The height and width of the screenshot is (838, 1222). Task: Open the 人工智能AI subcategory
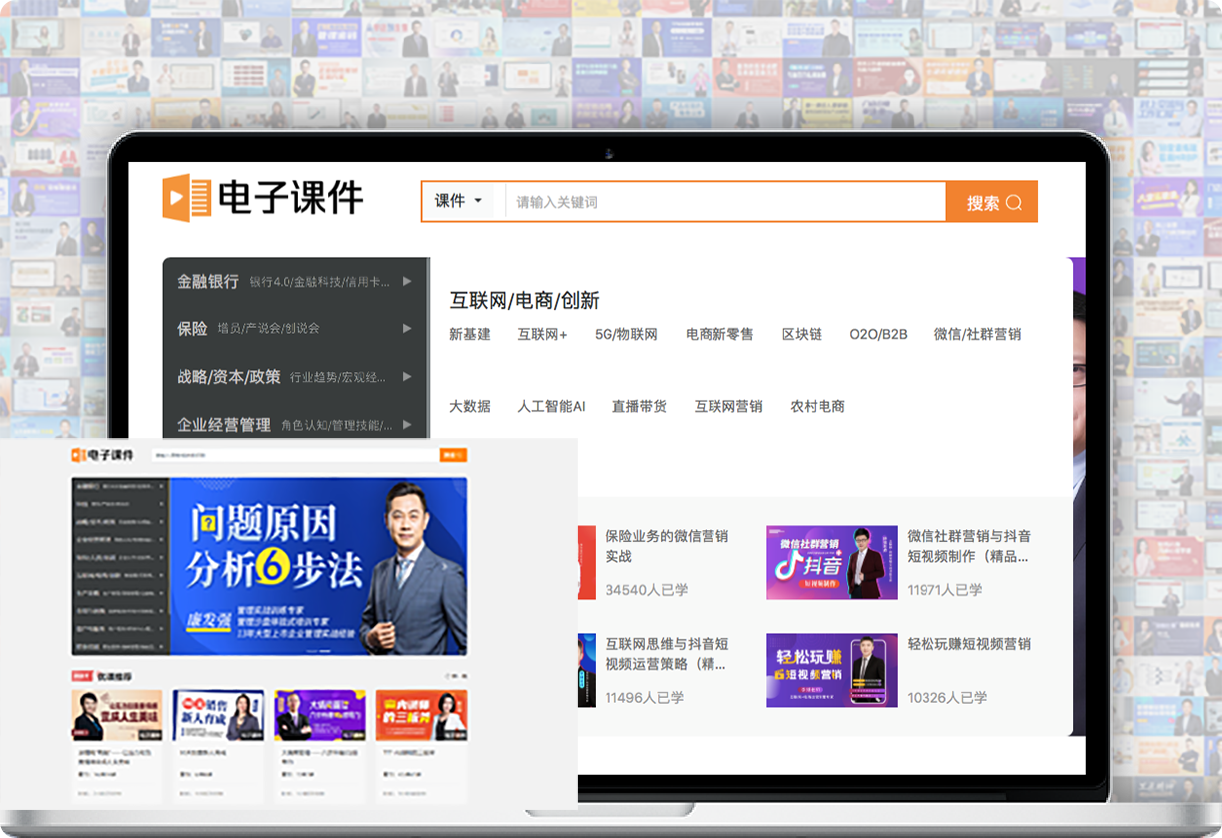(551, 407)
